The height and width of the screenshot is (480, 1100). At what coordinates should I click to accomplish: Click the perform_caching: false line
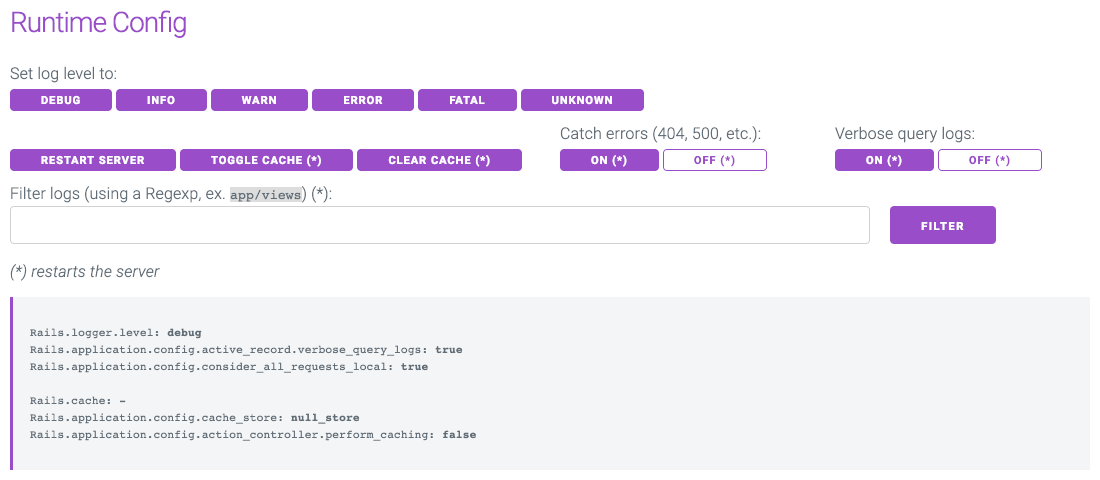coord(253,435)
